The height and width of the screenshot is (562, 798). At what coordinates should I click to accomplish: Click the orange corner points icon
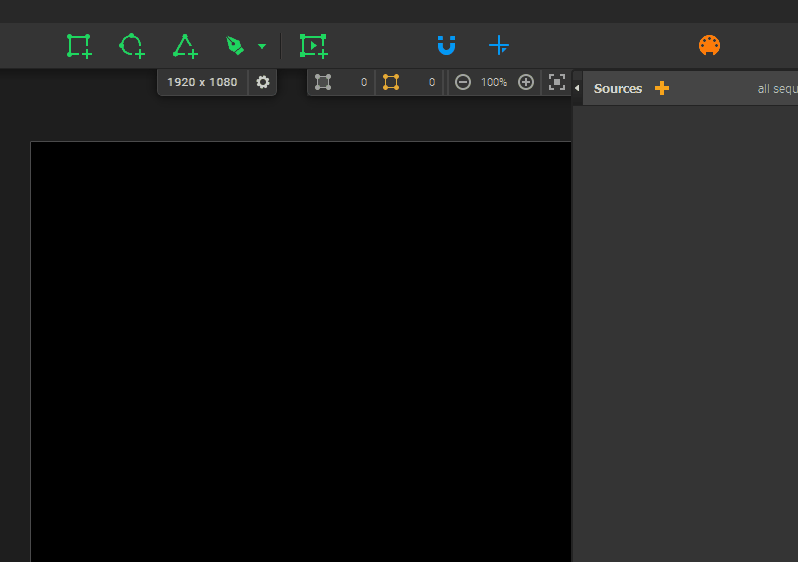pos(391,82)
